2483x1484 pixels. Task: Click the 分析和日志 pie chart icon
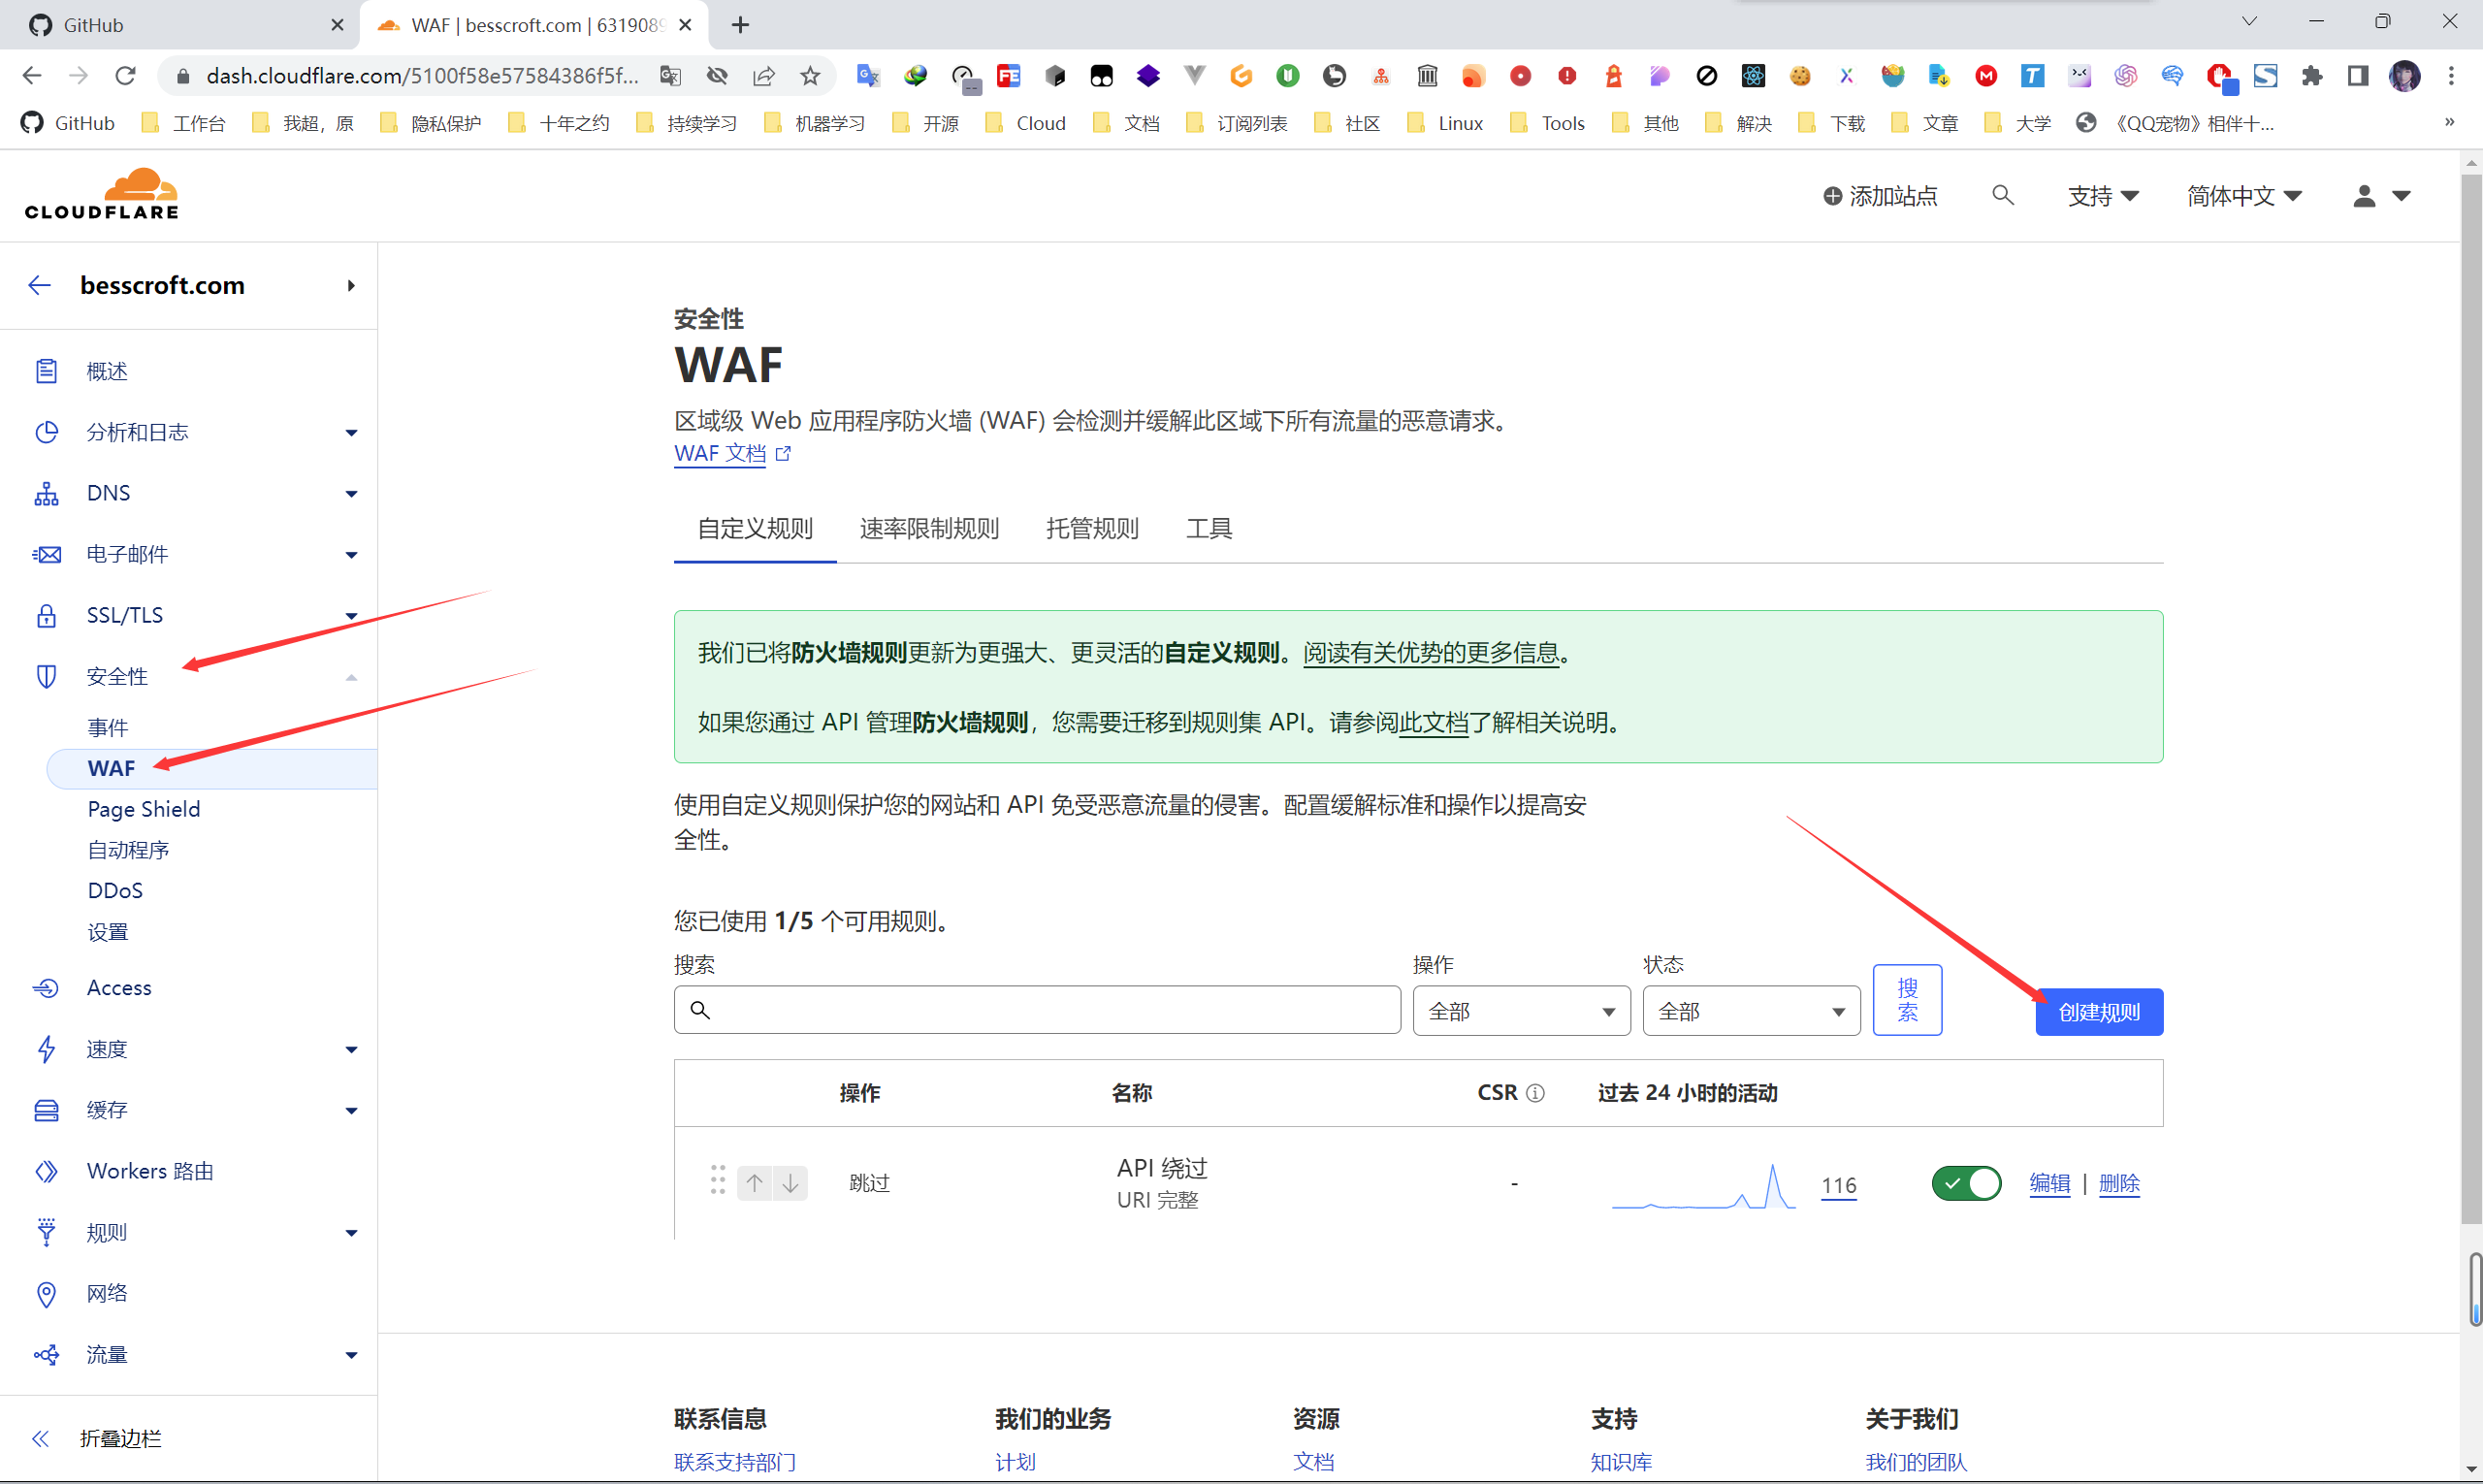point(46,432)
